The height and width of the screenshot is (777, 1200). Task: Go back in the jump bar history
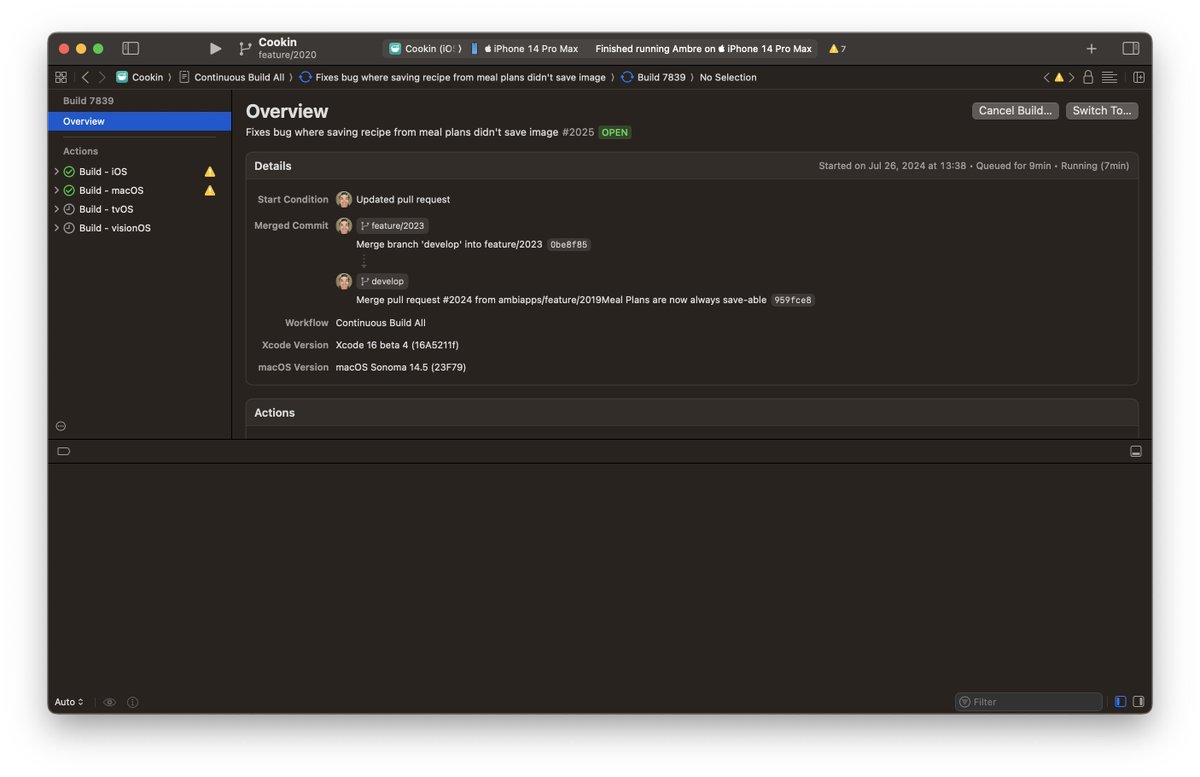(85, 77)
